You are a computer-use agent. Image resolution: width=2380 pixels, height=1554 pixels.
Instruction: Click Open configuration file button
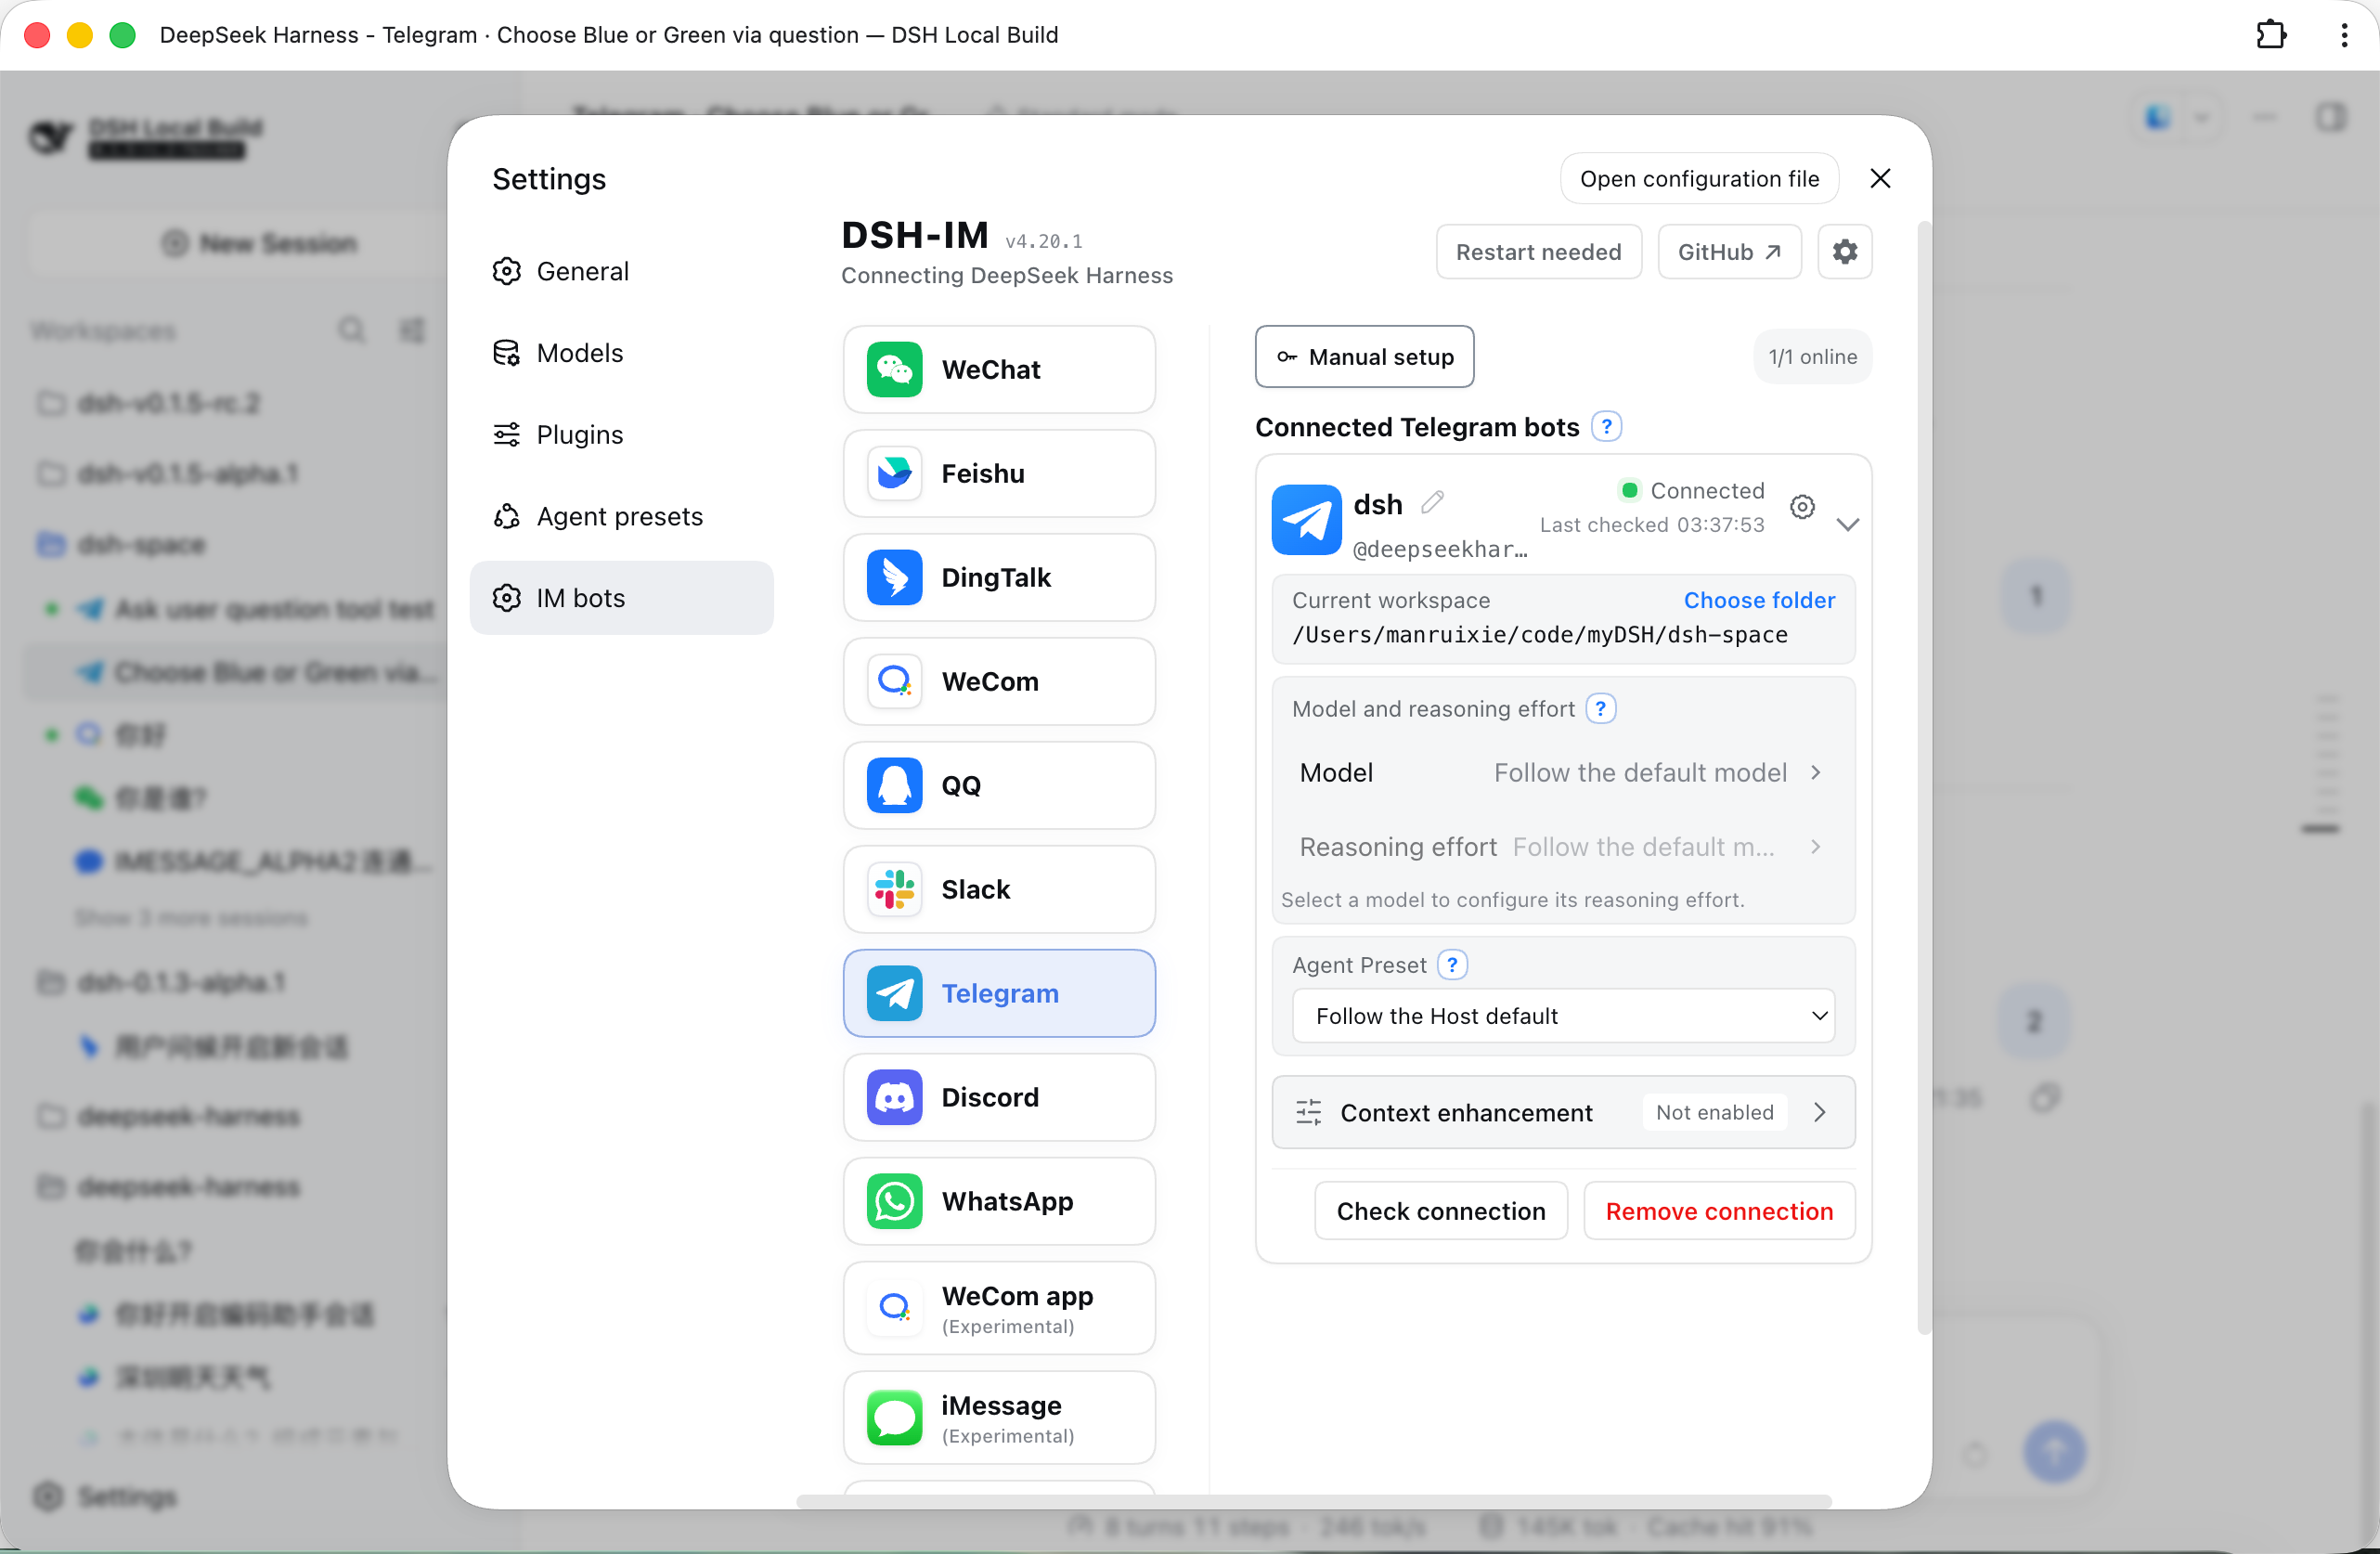(x=1699, y=179)
